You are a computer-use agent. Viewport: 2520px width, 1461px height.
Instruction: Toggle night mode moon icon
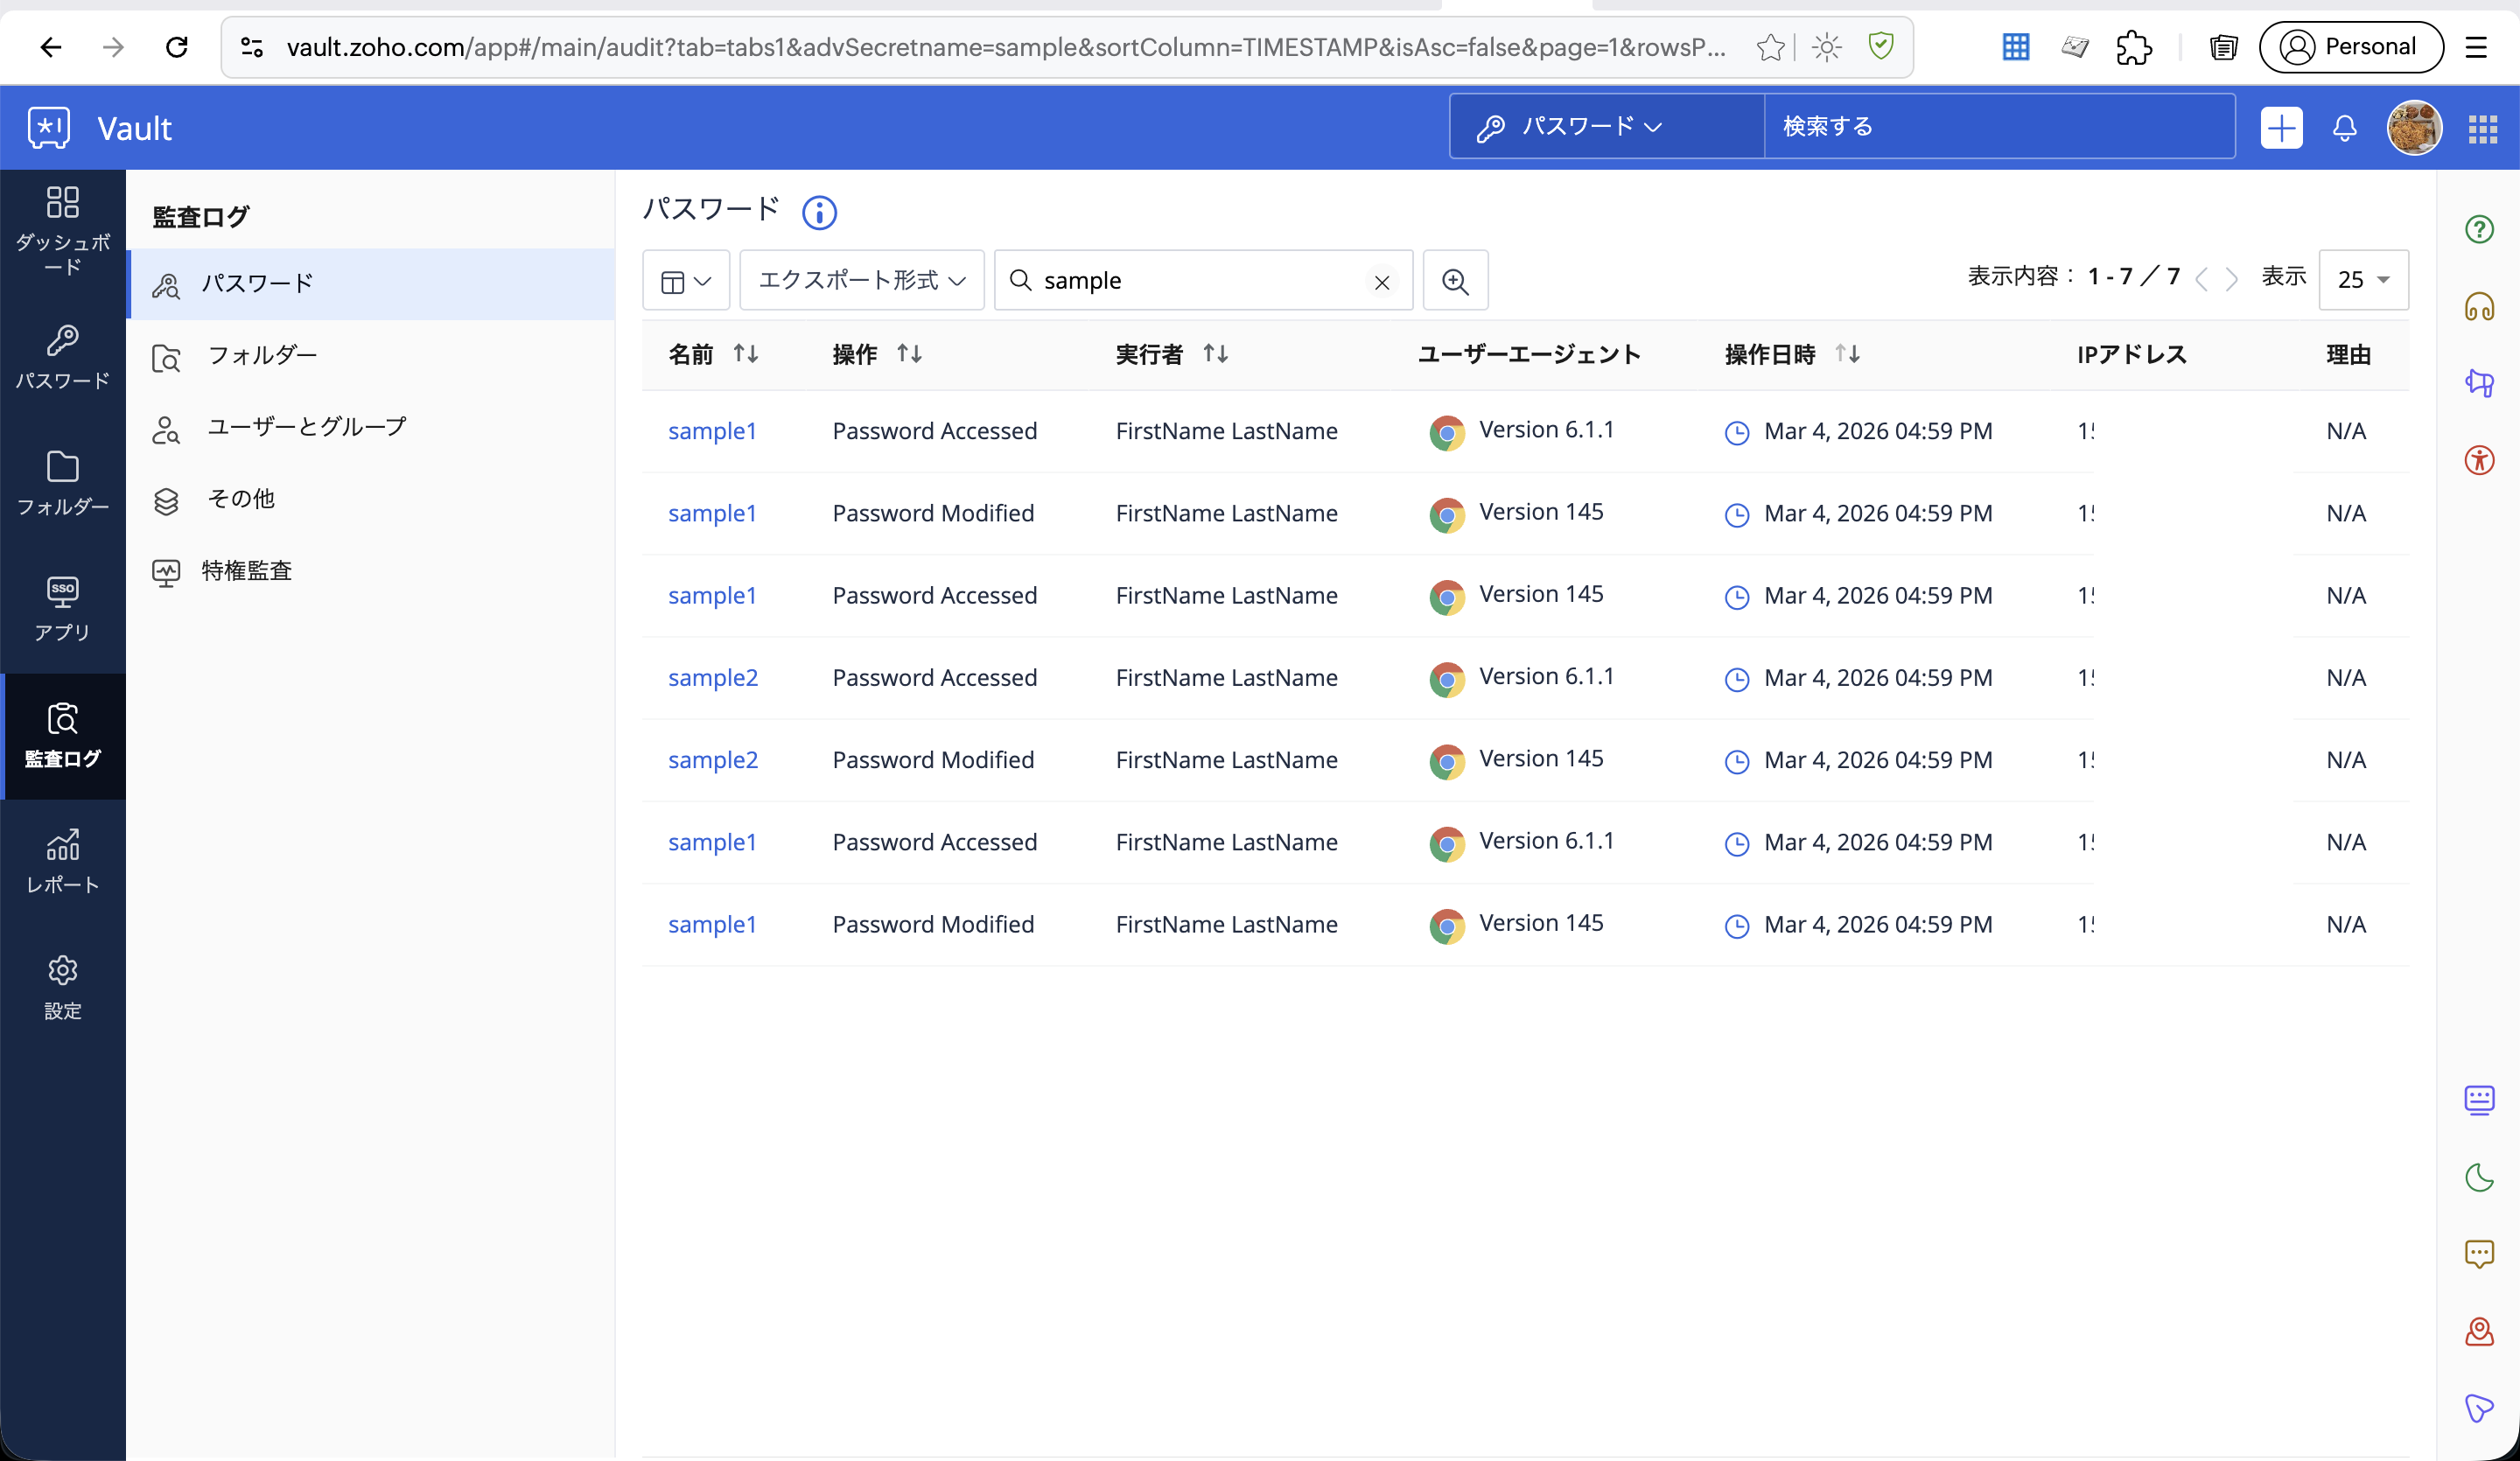coord(2479,1177)
